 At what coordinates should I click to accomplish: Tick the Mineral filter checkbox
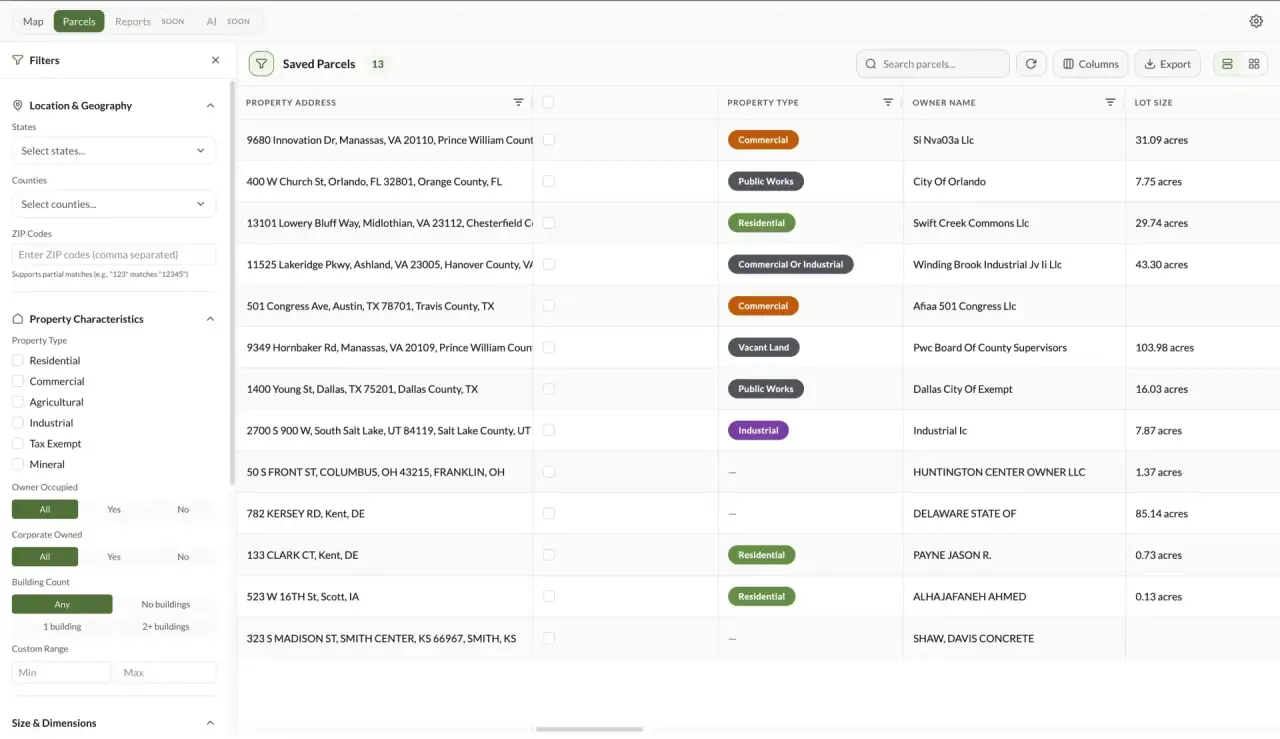[18, 464]
